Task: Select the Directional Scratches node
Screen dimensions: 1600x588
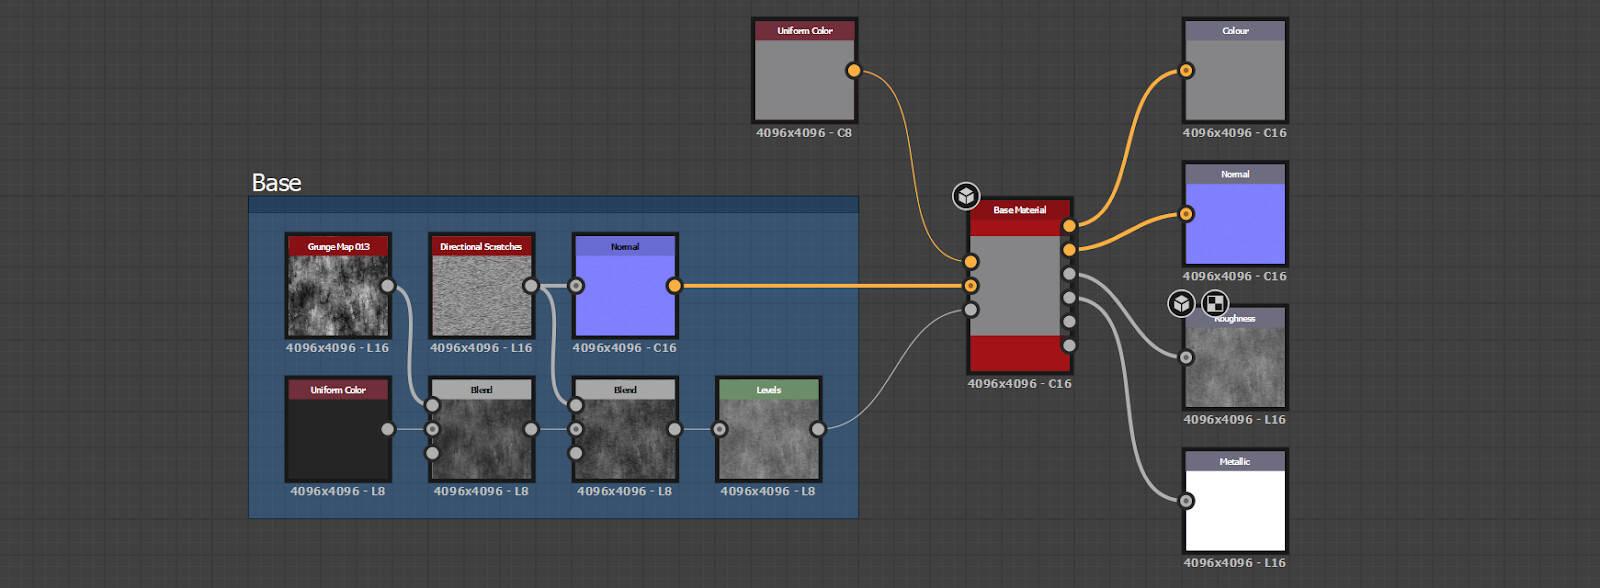Action: 482,286
